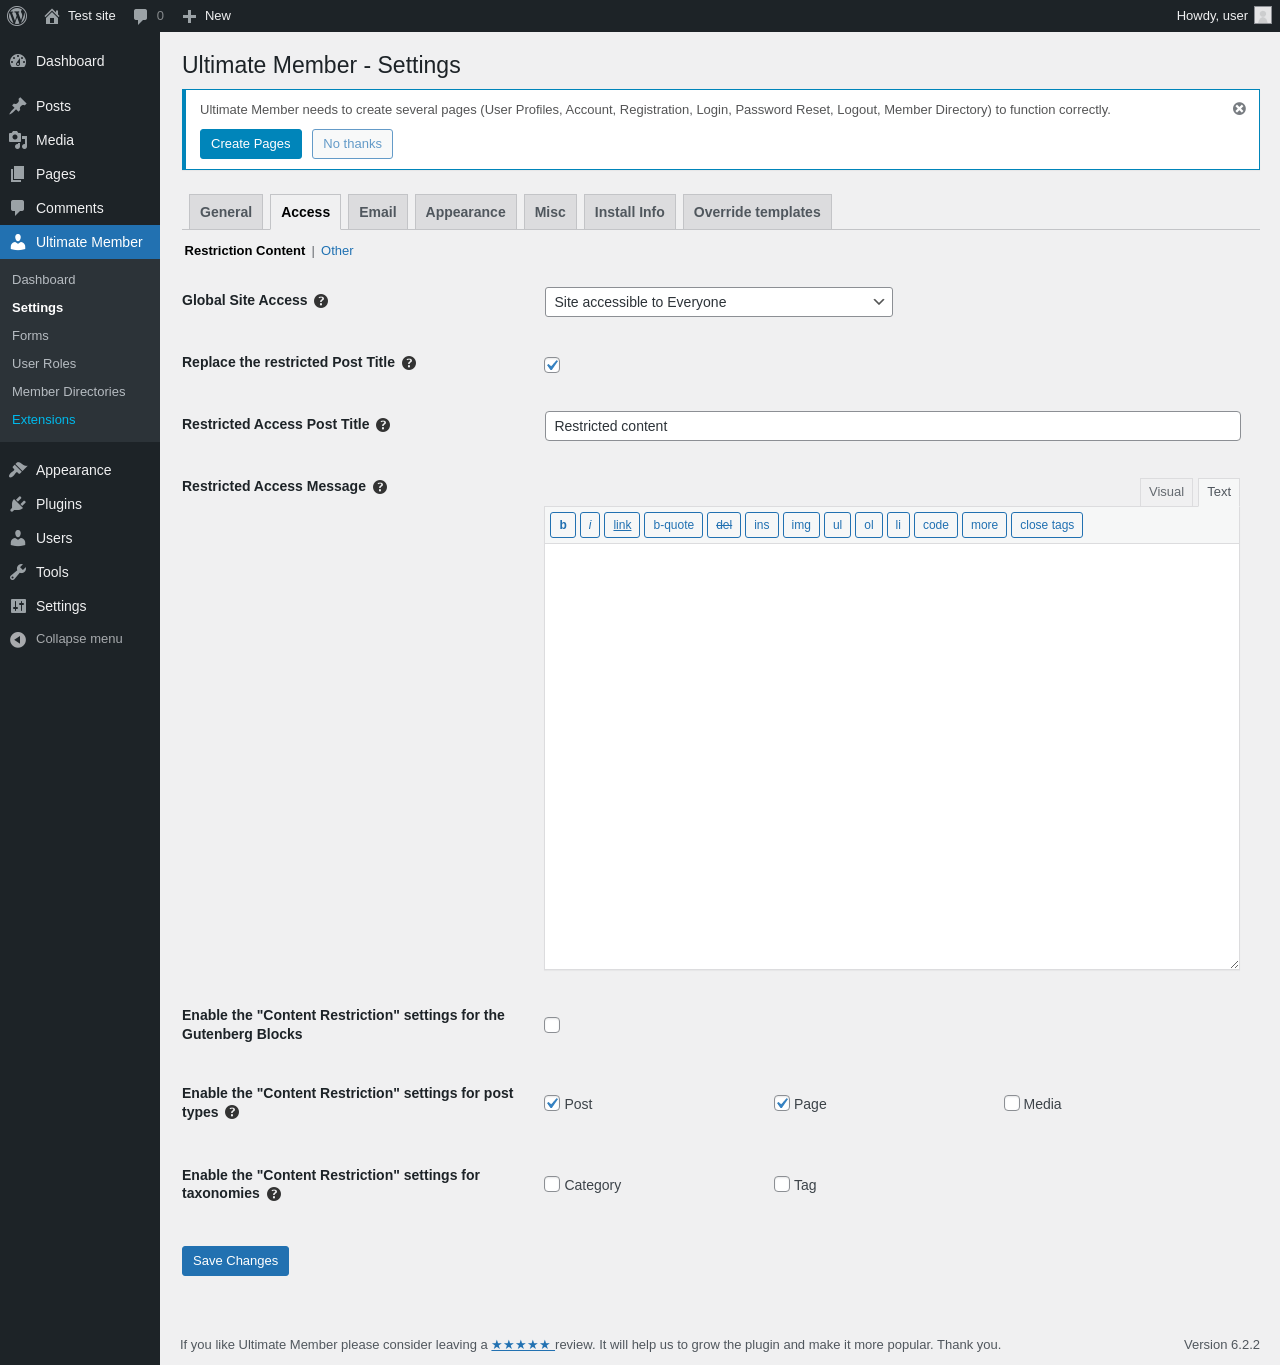The width and height of the screenshot is (1280, 1365).
Task: Click the Test site home icon
Action: [x=52, y=16]
